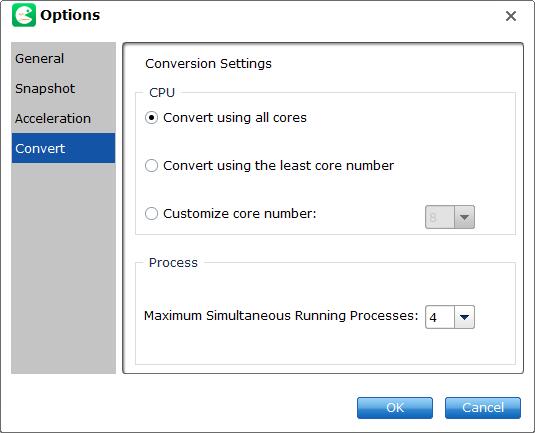Open the Maximum Simultaneous Running Processes dropdown arrow
This screenshot has height=433, width=535.
pos(464,317)
